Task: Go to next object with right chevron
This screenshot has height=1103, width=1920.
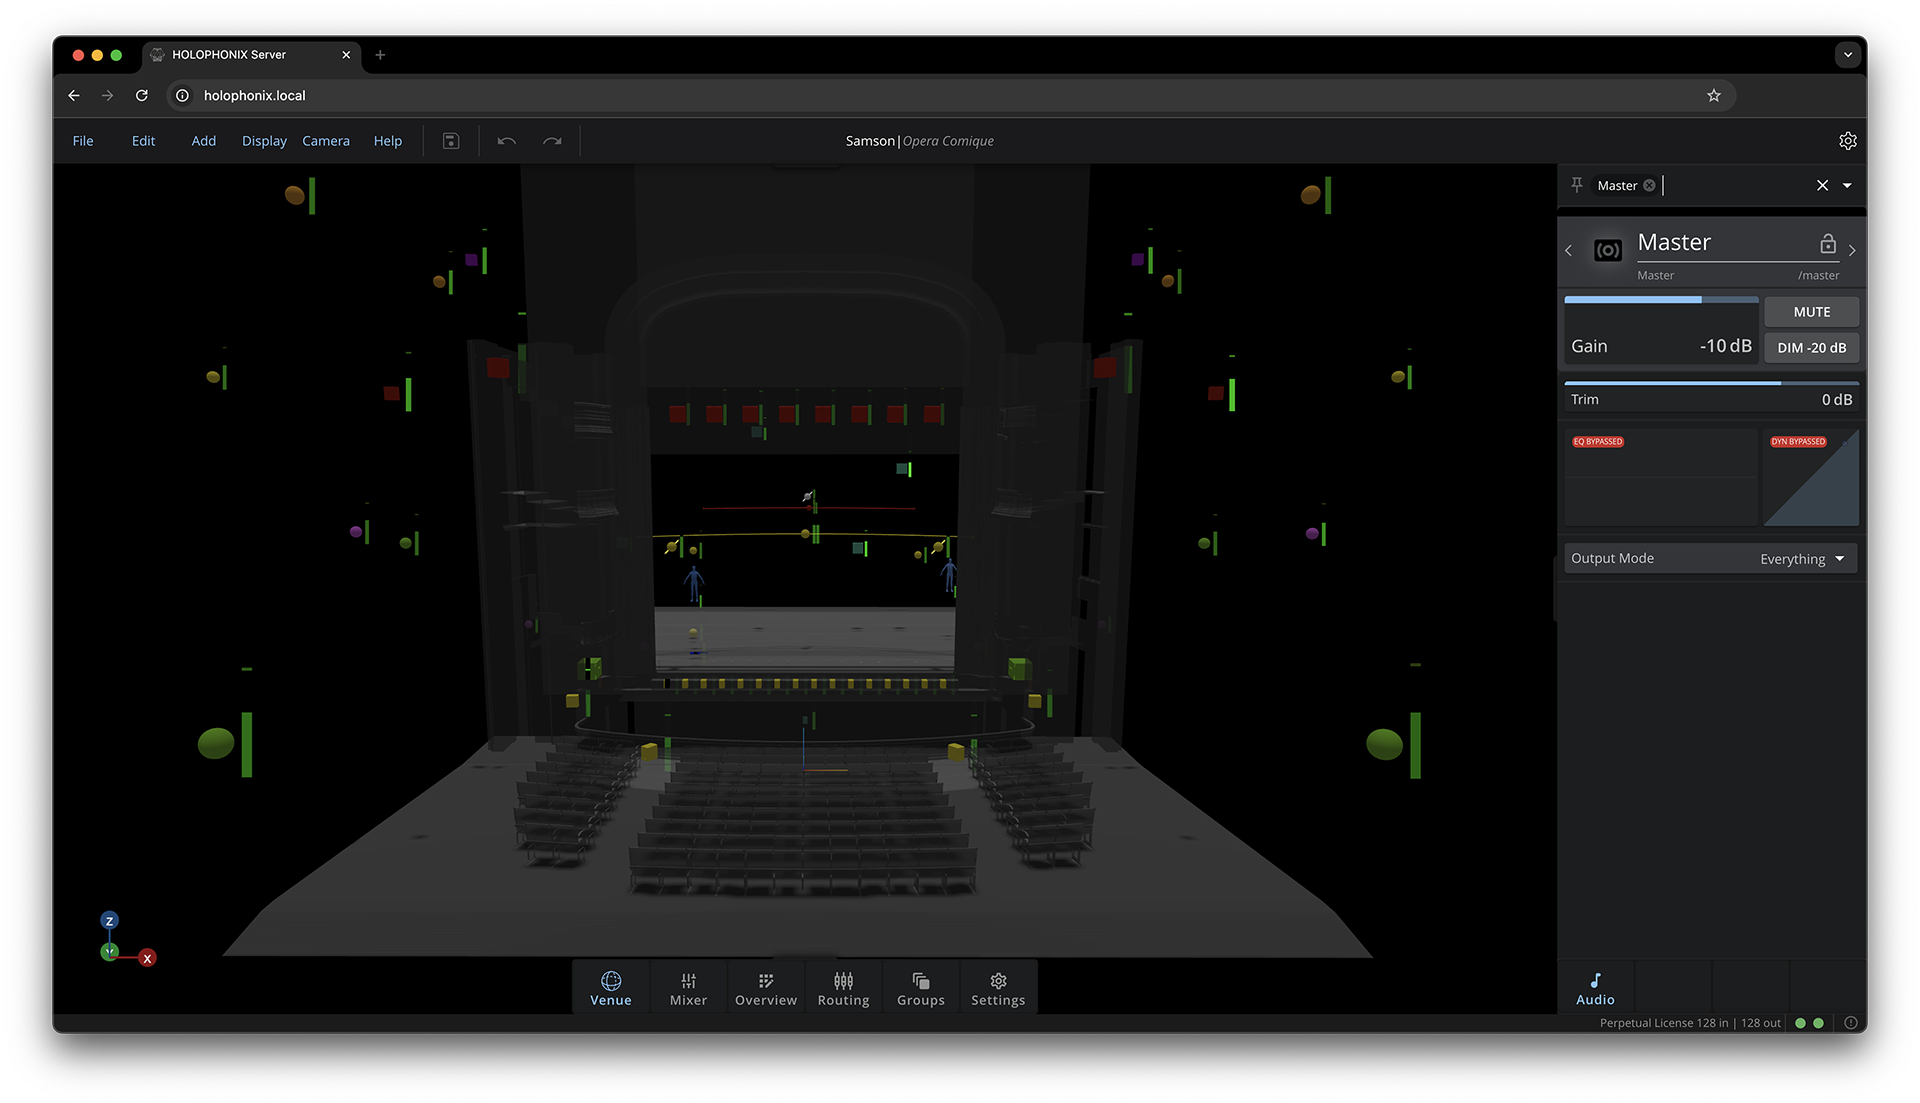Action: pyautogui.click(x=1852, y=251)
